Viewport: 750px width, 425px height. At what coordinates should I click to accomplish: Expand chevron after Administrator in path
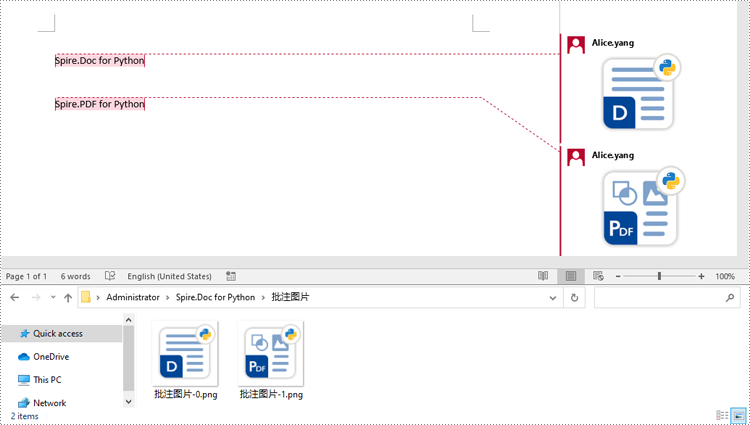tap(168, 297)
